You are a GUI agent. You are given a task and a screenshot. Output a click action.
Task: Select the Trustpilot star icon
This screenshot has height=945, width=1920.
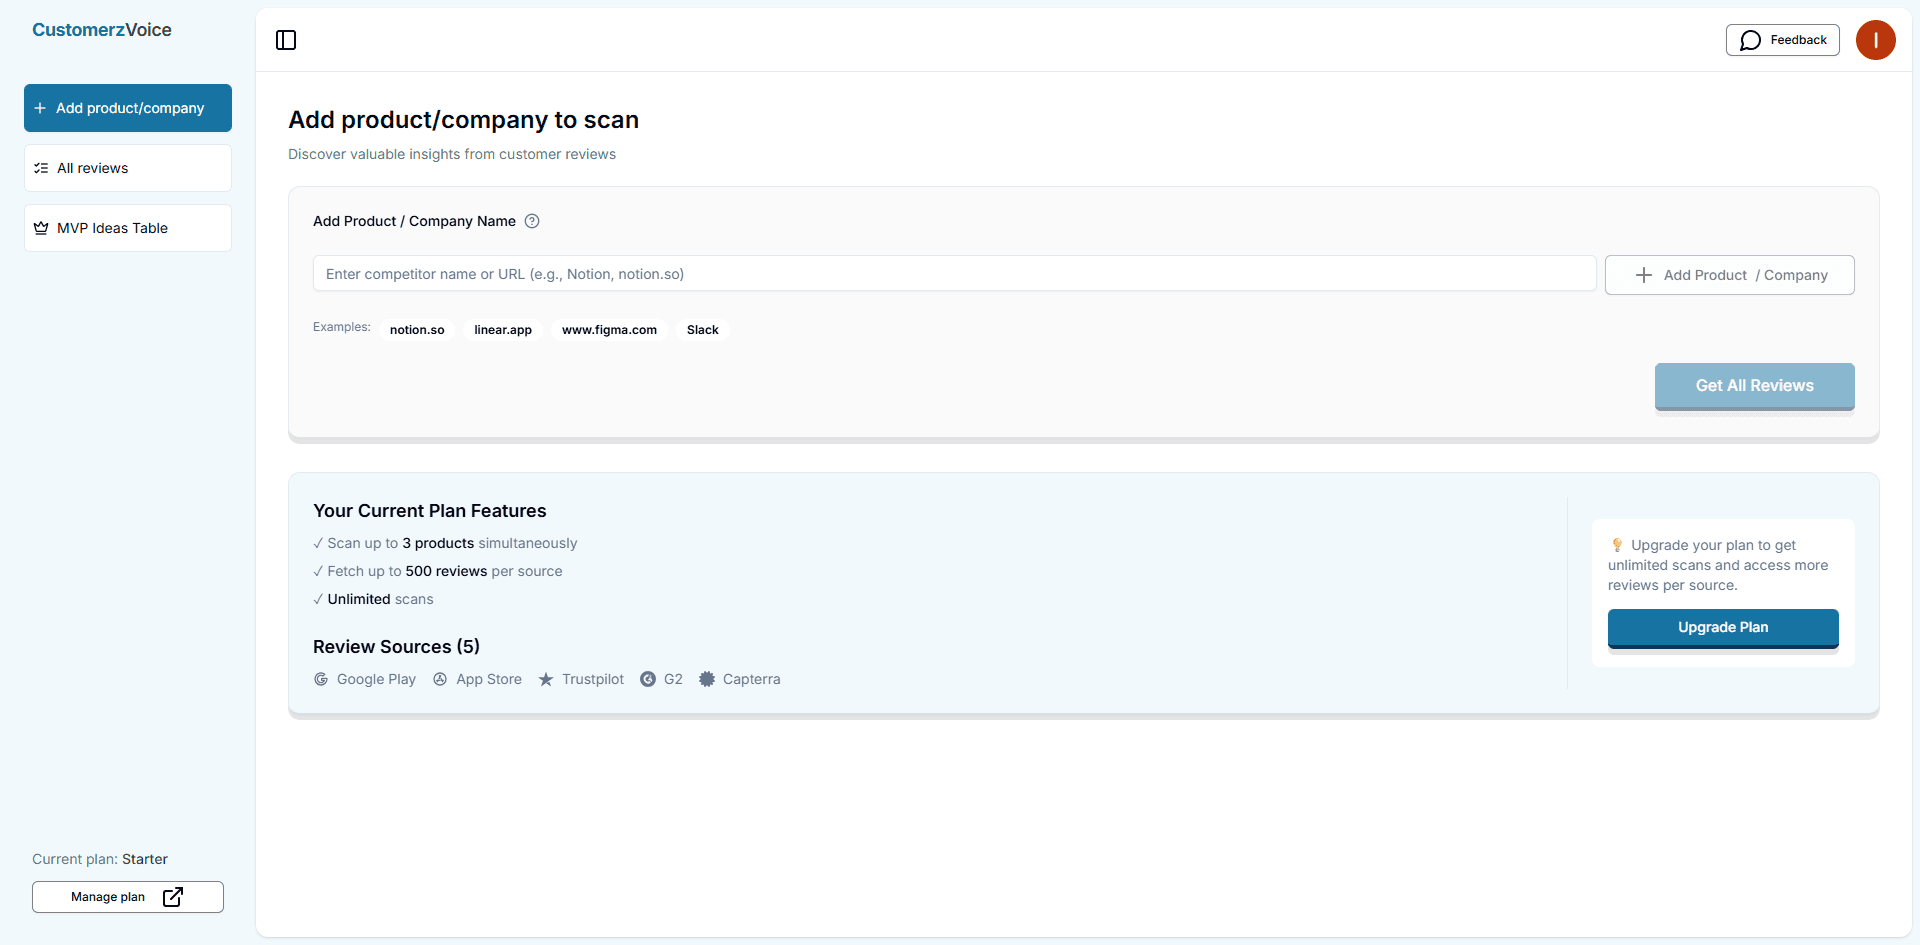(546, 679)
